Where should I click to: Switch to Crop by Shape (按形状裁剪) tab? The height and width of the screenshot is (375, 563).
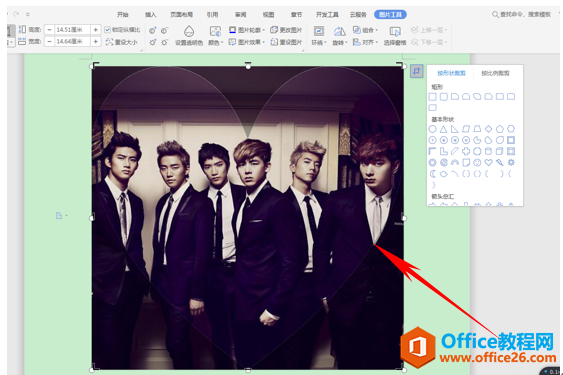click(451, 73)
